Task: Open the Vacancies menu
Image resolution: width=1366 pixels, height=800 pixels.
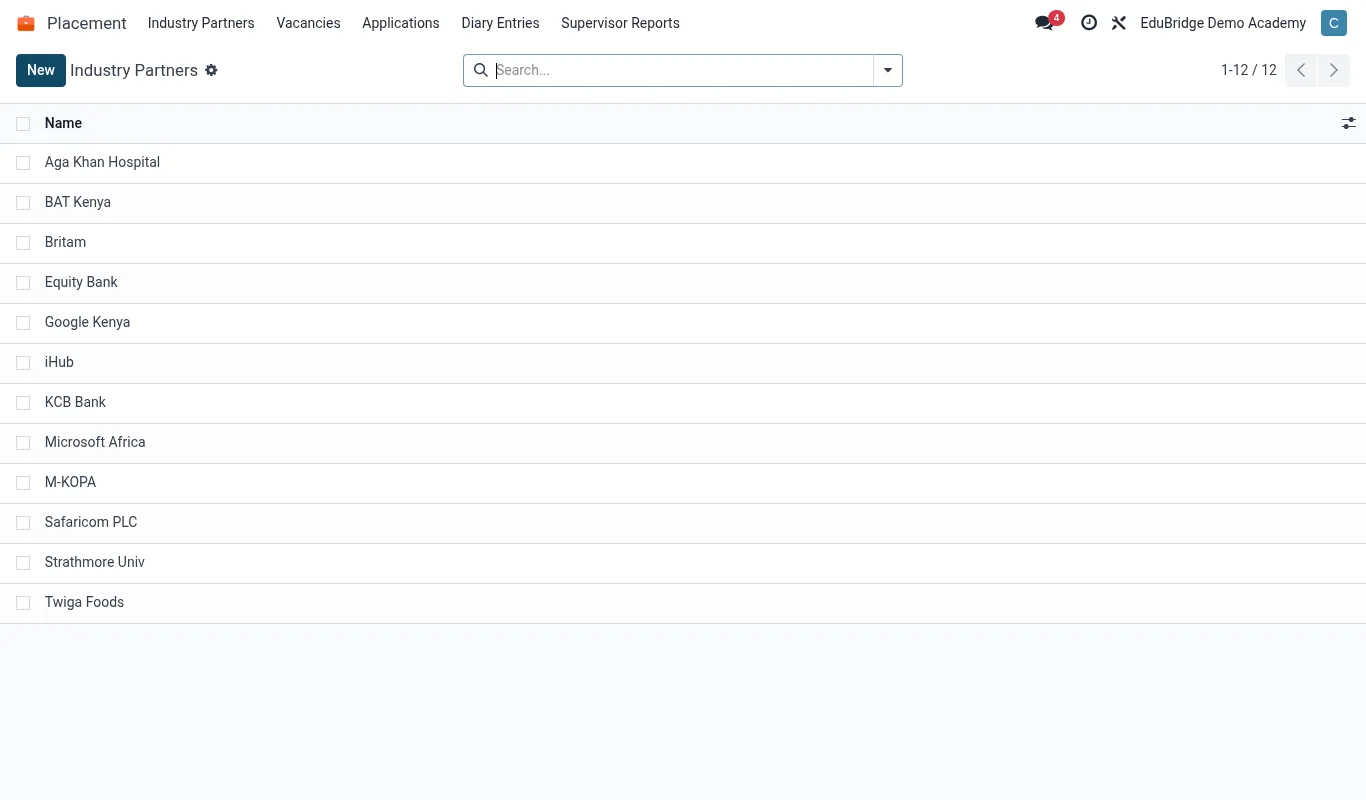Action: click(x=308, y=23)
